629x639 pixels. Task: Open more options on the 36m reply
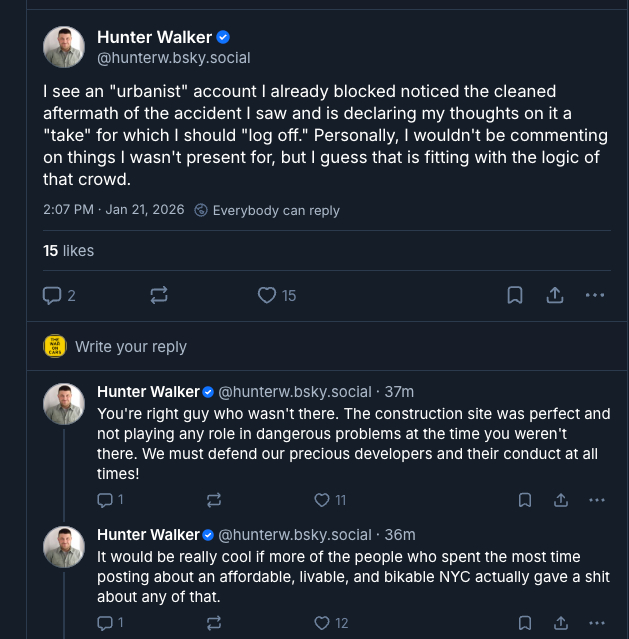coord(597,623)
